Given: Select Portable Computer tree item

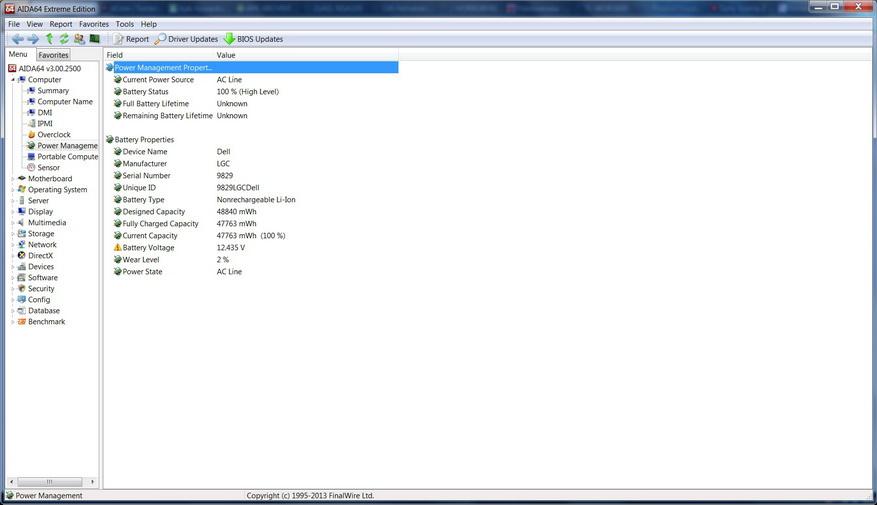Looking at the screenshot, I should 67,157.
